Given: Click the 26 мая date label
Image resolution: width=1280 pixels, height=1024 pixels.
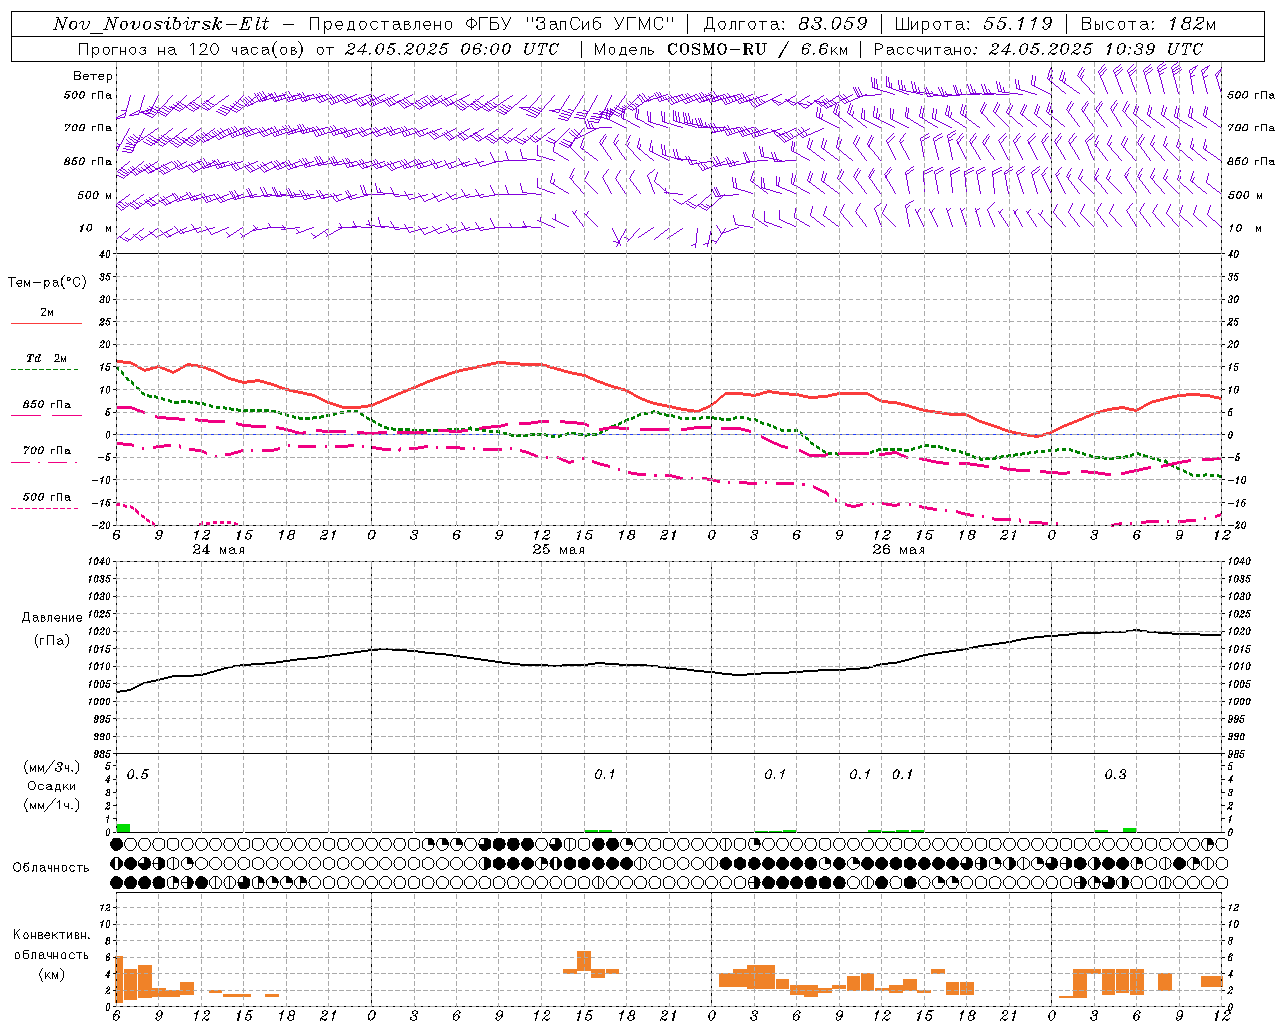Looking at the screenshot, I should click(899, 550).
